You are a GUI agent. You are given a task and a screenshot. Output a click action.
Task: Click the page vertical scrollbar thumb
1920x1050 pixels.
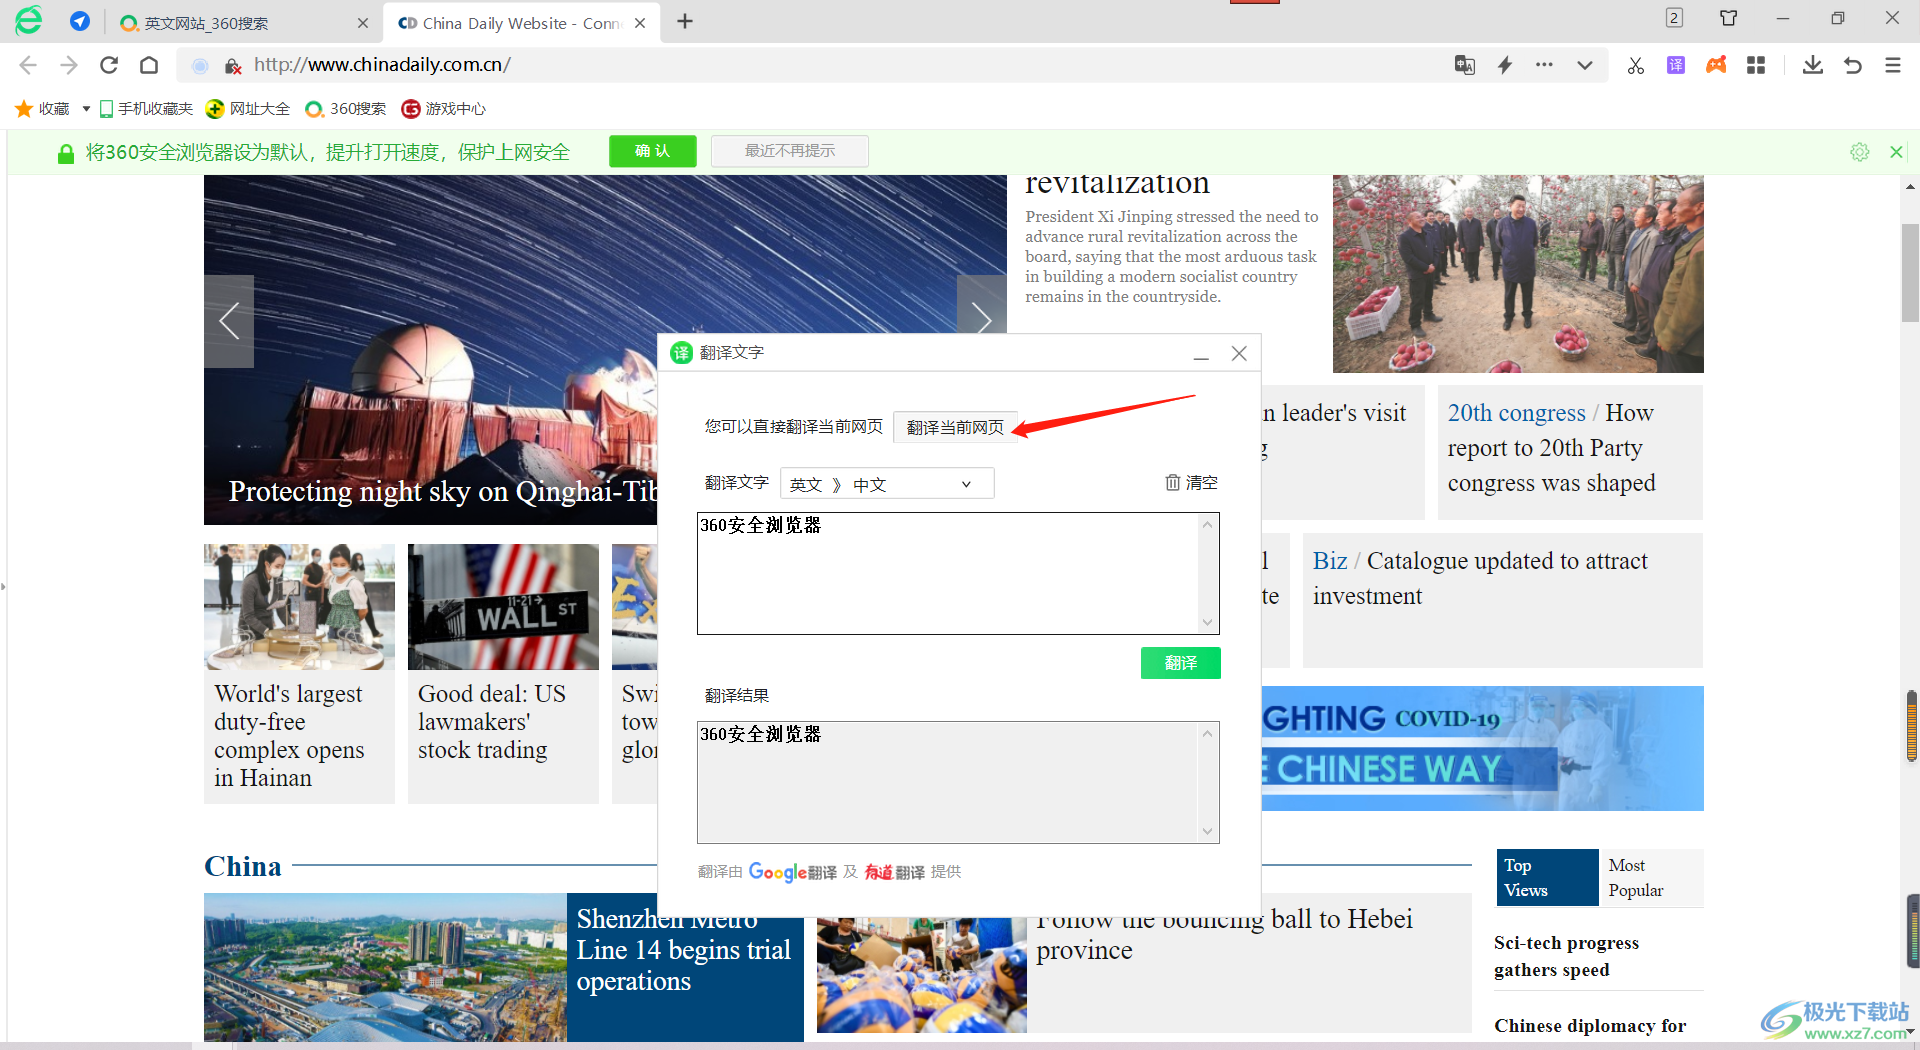[1910, 272]
